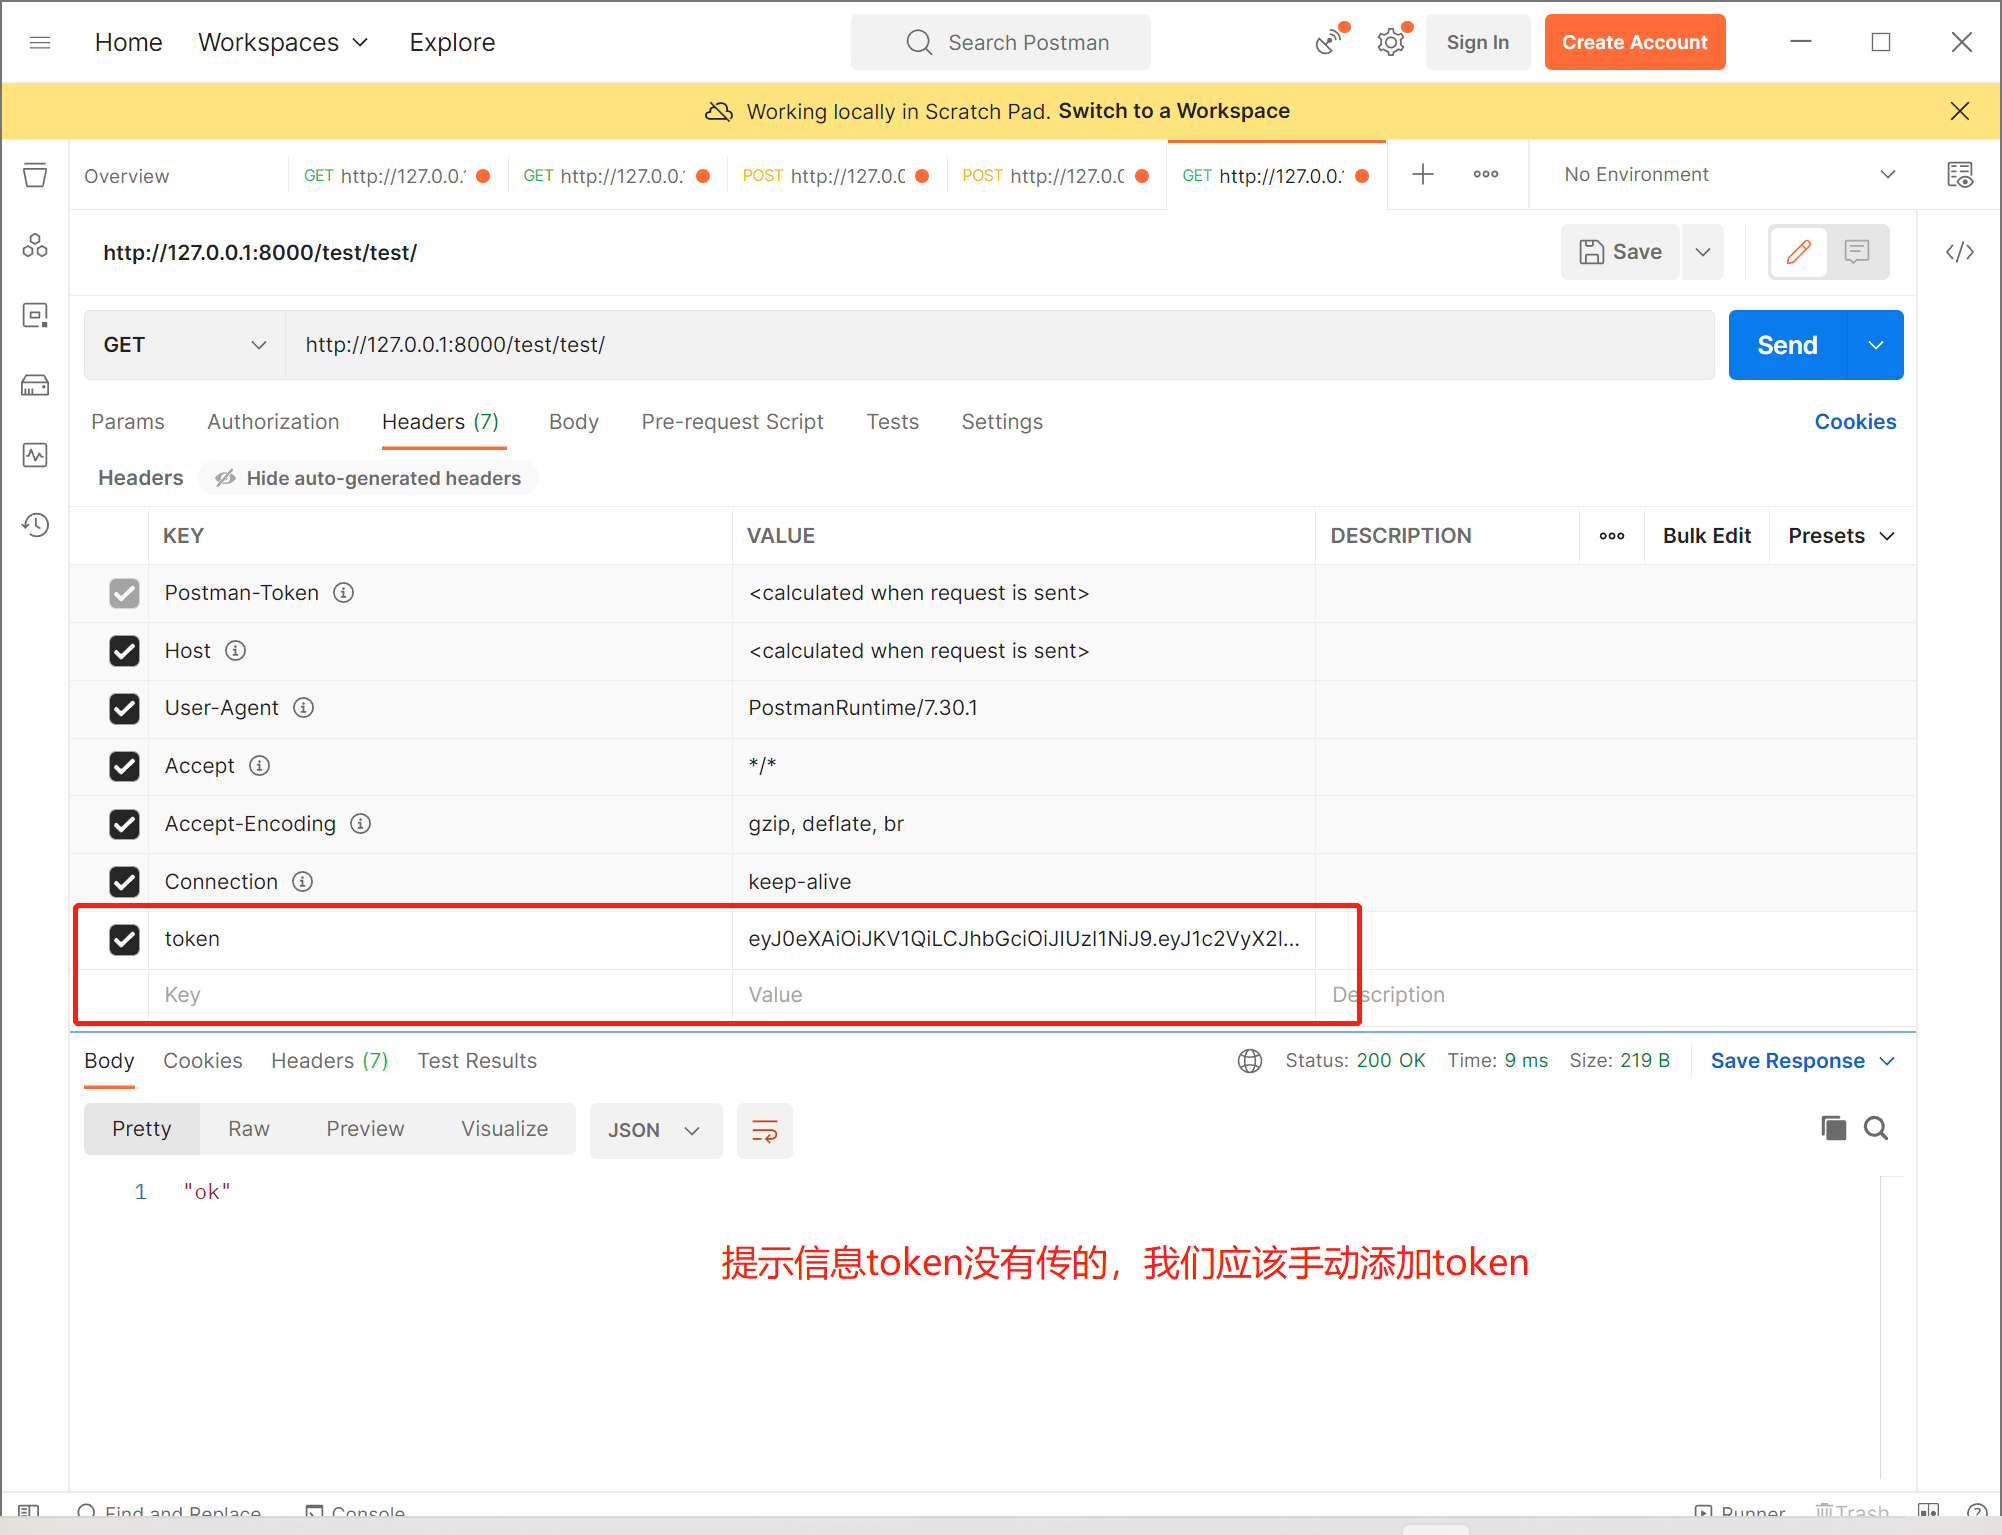The image size is (2002, 1535).
Task: Open the Pre-request Script tab
Action: (x=732, y=422)
